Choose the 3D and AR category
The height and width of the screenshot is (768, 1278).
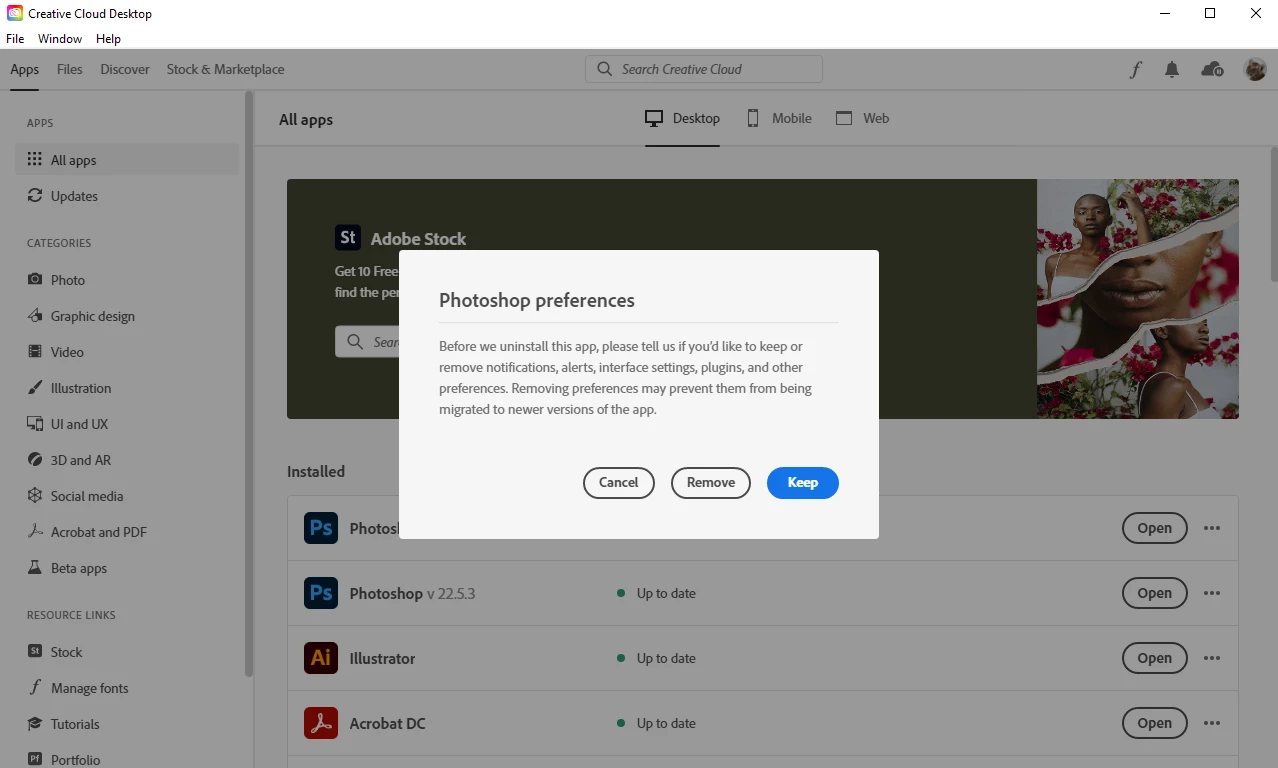click(x=127, y=460)
